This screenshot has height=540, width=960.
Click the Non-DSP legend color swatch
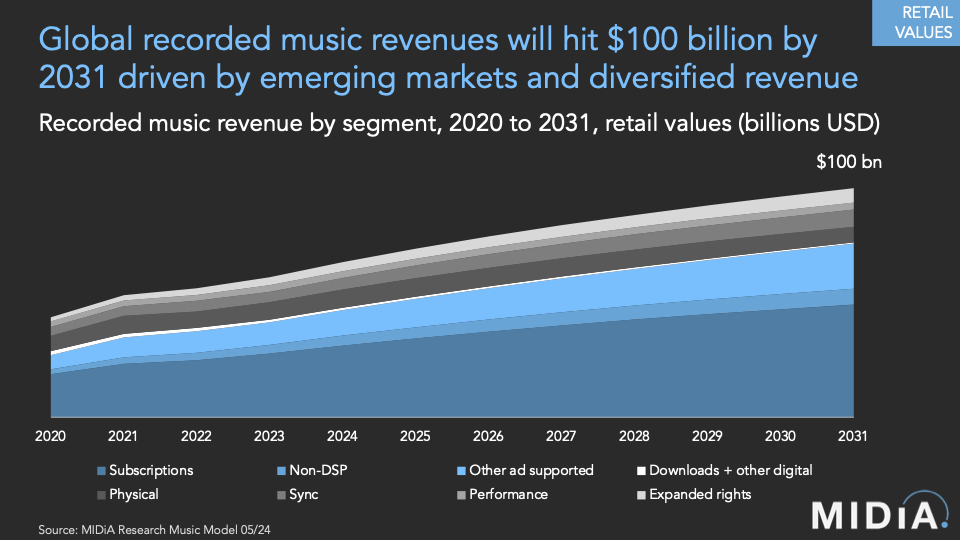click(281, 470)
